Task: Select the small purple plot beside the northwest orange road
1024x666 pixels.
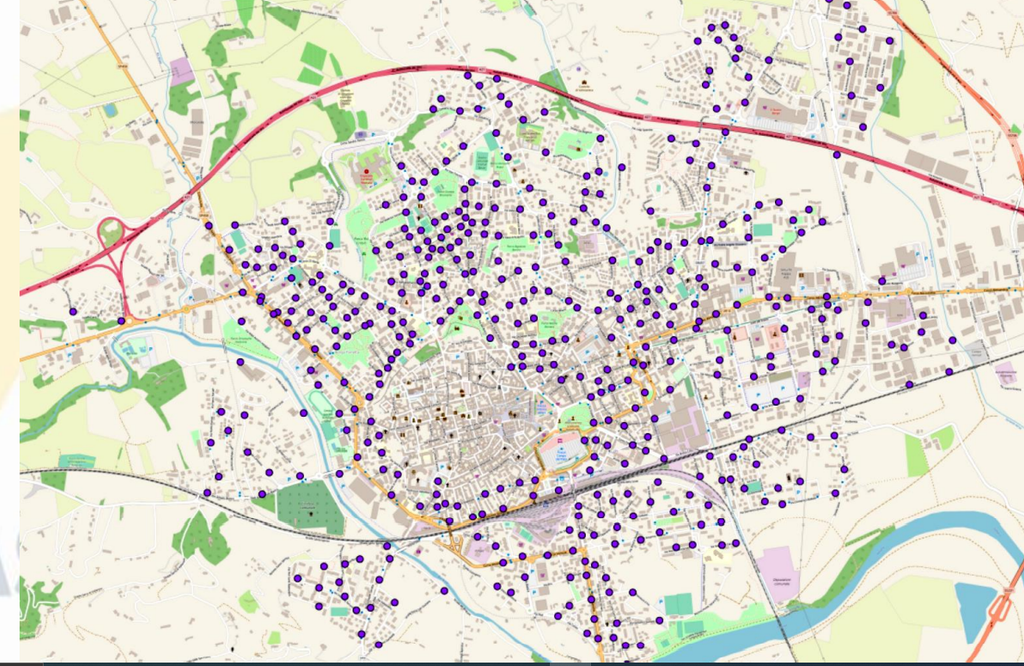Action: pos(181,71)
